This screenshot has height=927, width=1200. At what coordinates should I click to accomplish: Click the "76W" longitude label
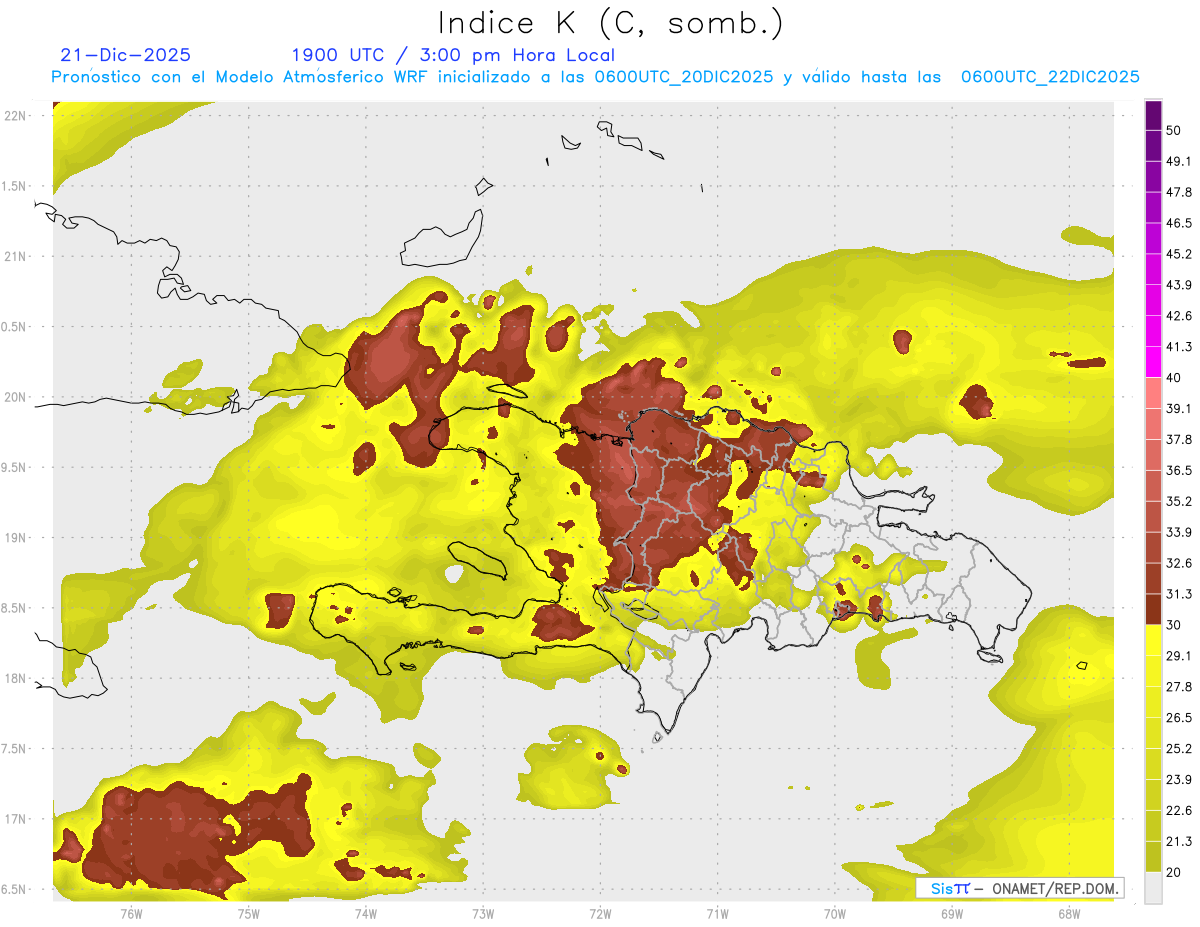click(x=131, y=914)
